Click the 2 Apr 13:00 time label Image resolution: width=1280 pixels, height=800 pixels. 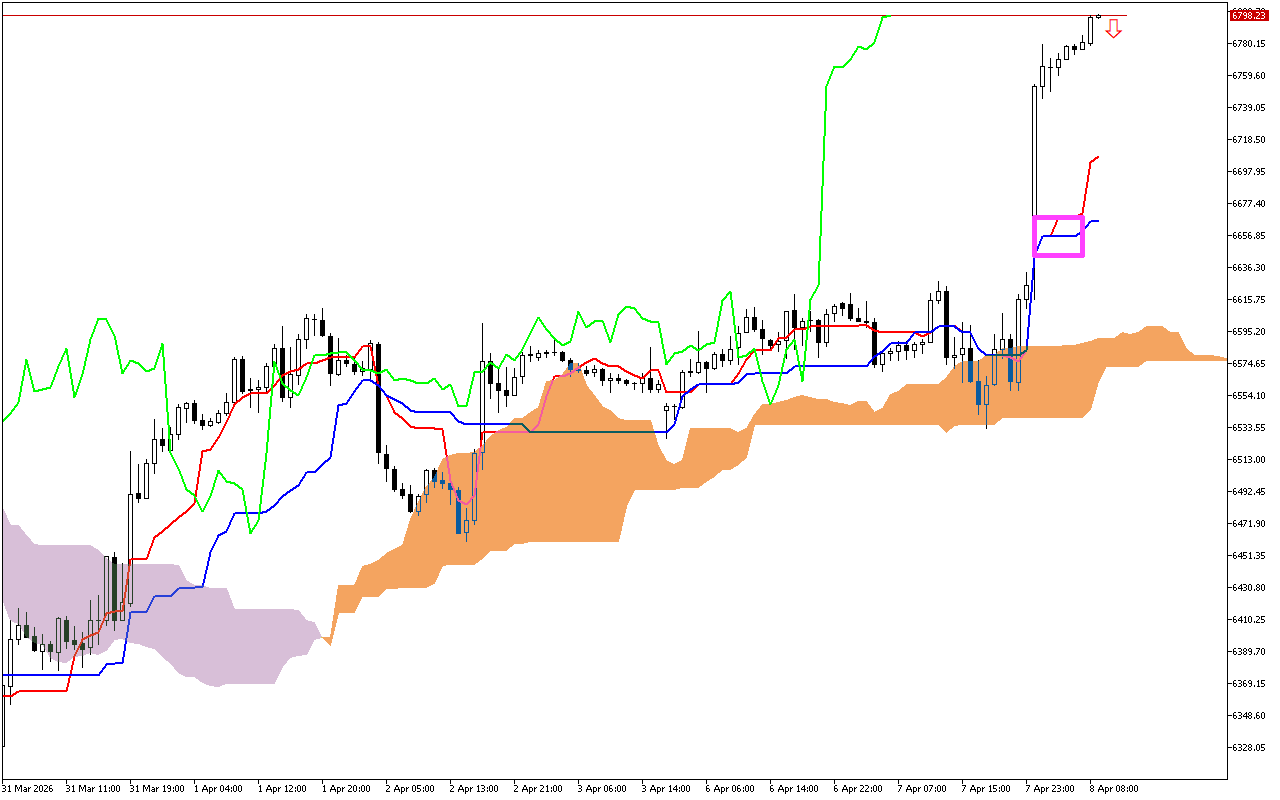tap(473, 788)
